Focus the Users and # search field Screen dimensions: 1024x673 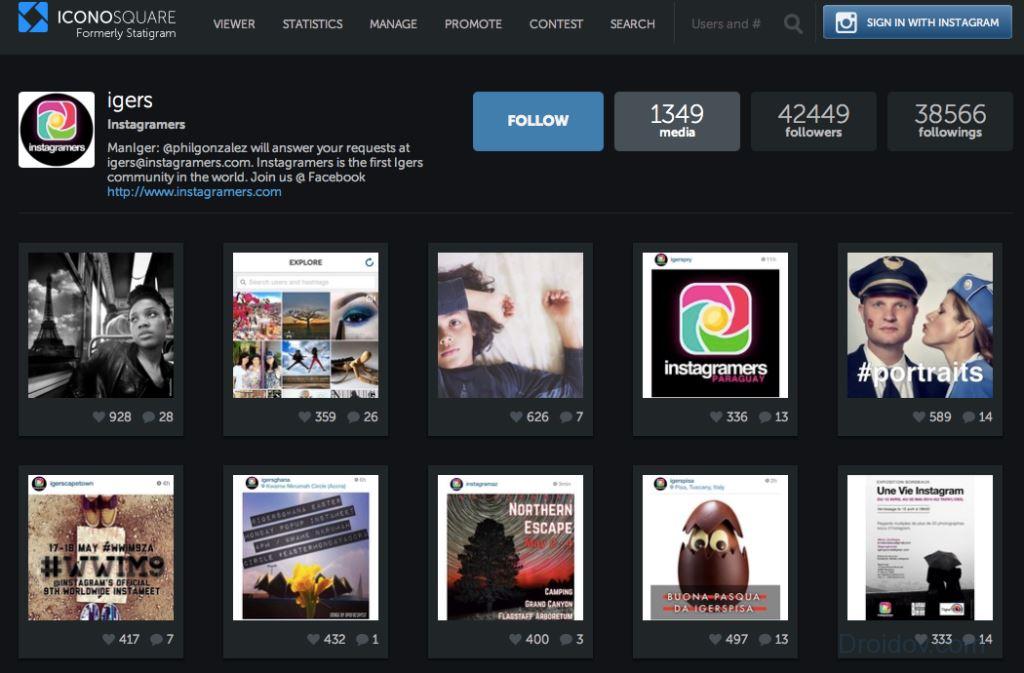coord(726,24)
